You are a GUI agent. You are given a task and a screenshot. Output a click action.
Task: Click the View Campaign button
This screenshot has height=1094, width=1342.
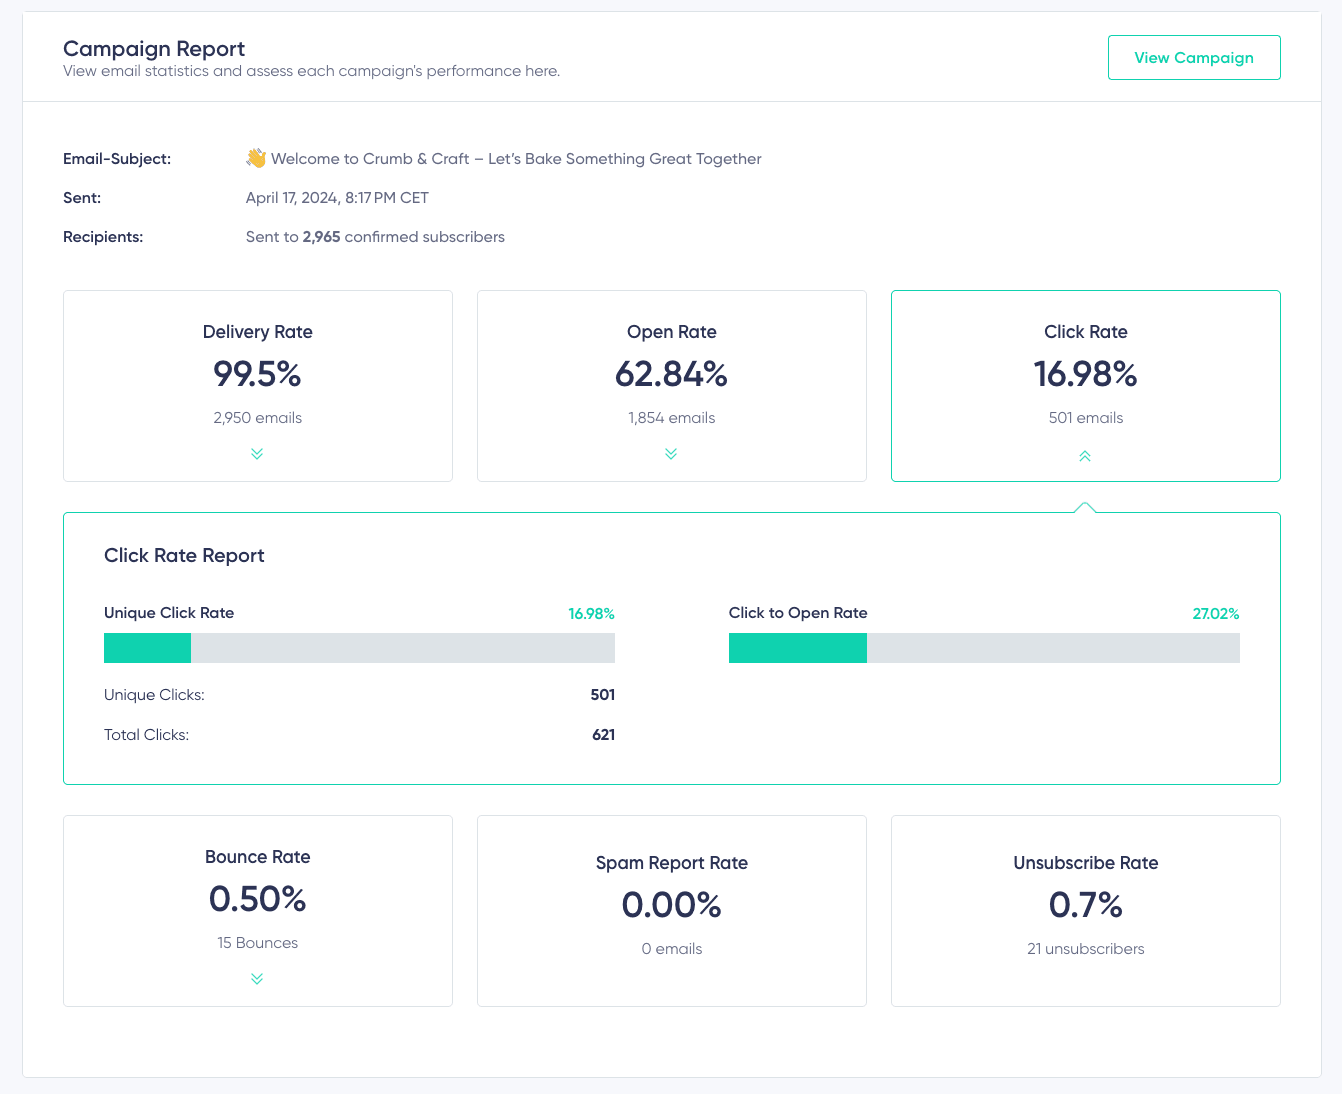tap(1193, 57)
